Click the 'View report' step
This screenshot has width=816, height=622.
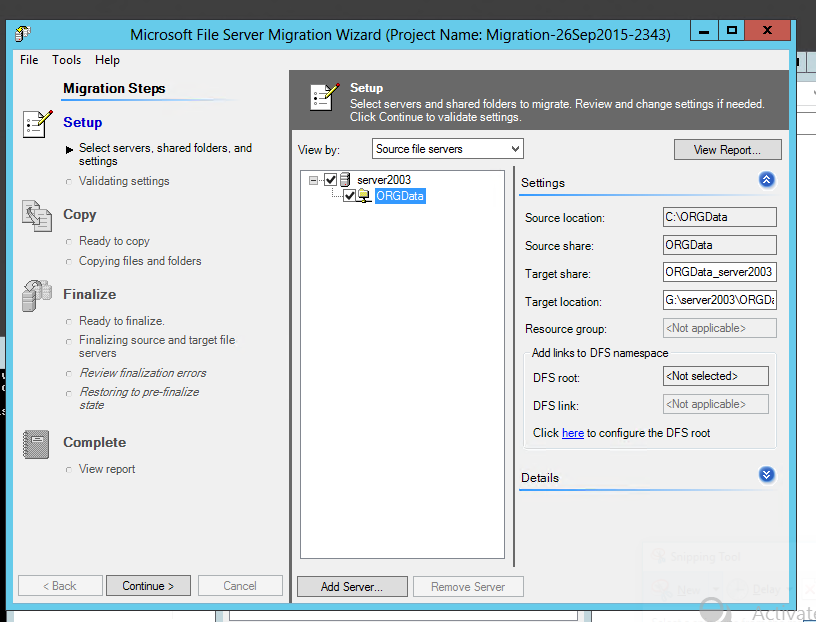[107, 469]
